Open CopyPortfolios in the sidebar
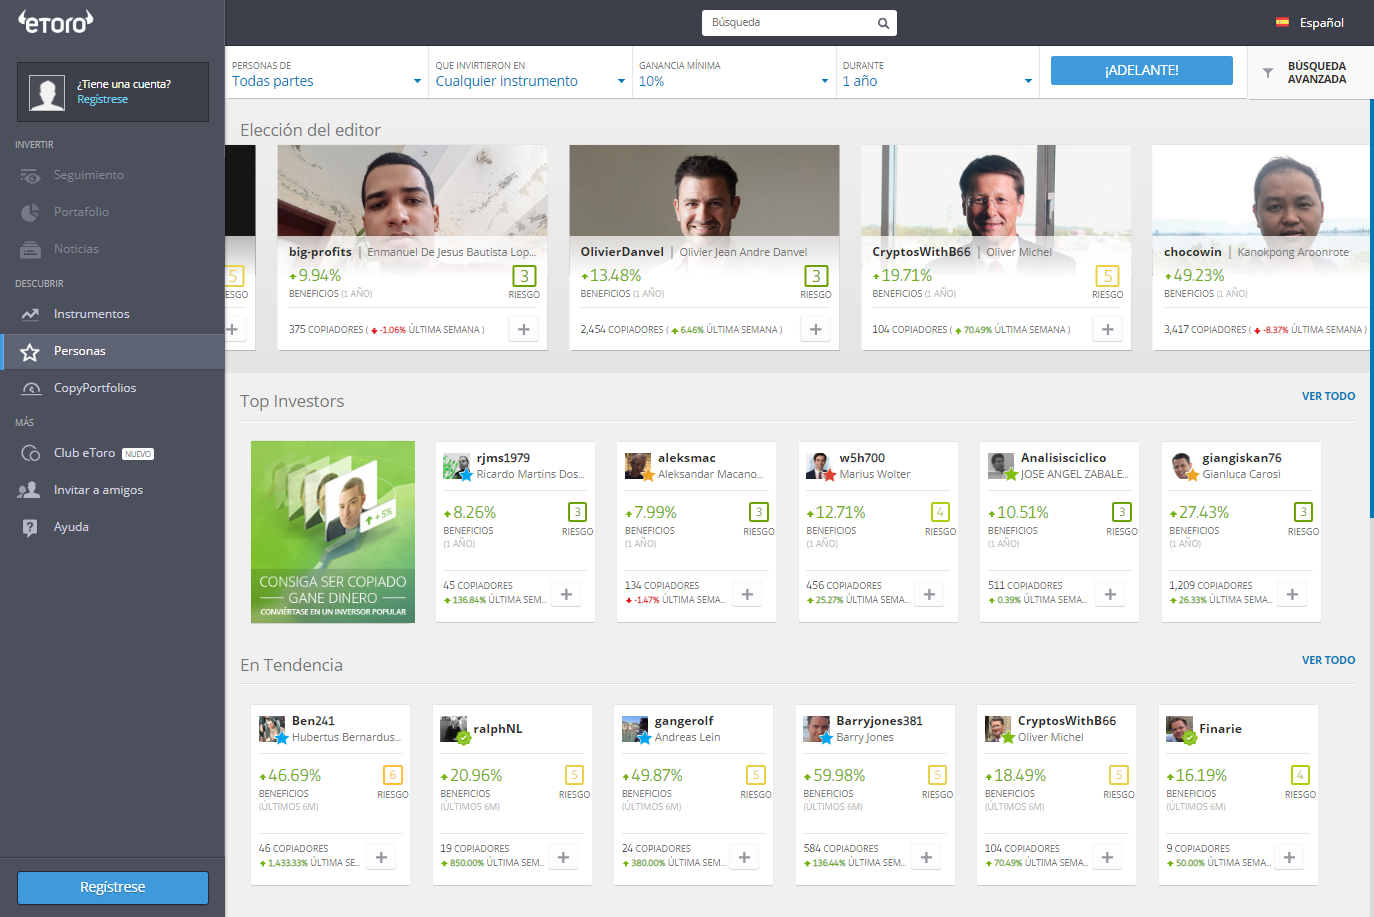 point(112,388)
